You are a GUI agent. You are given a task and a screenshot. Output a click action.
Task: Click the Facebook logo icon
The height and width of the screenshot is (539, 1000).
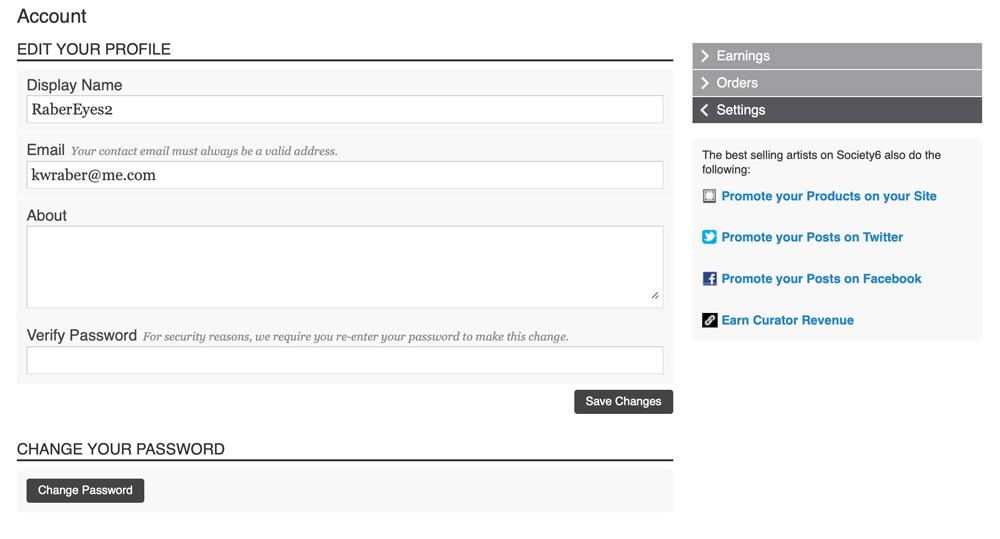pos(709,279)
